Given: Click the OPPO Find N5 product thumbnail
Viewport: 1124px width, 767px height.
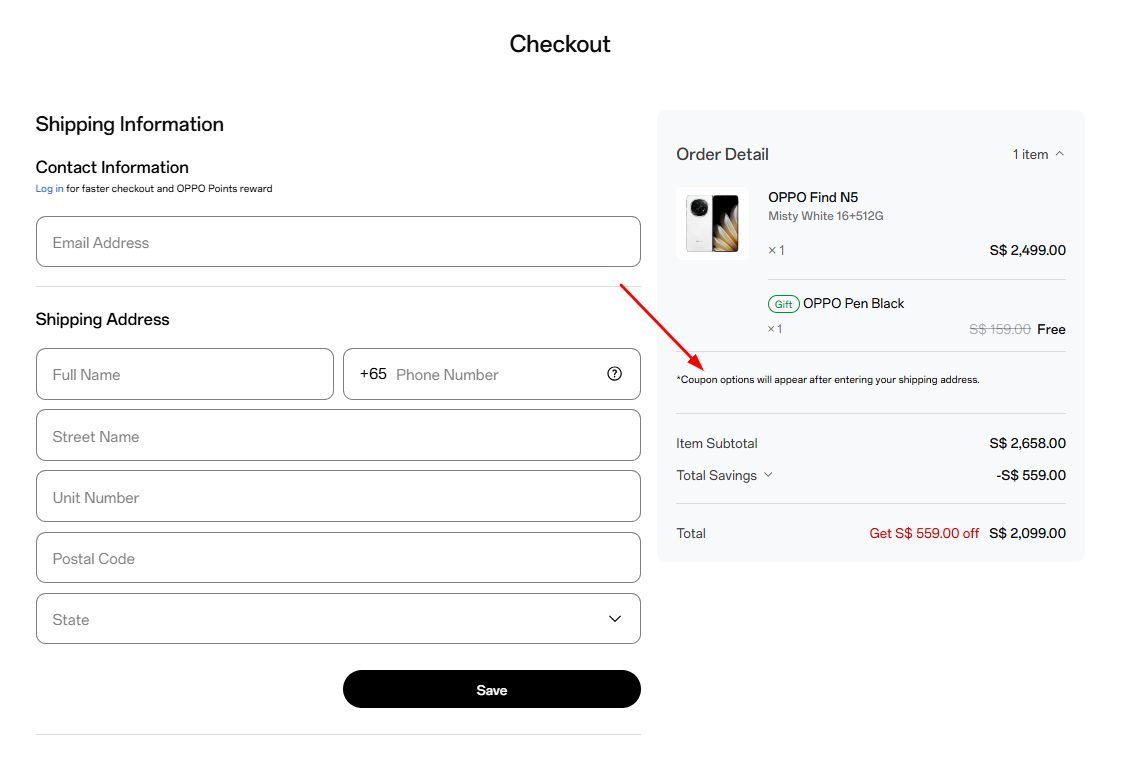Looking at the screenshot, I should click(x=712, y=222).
